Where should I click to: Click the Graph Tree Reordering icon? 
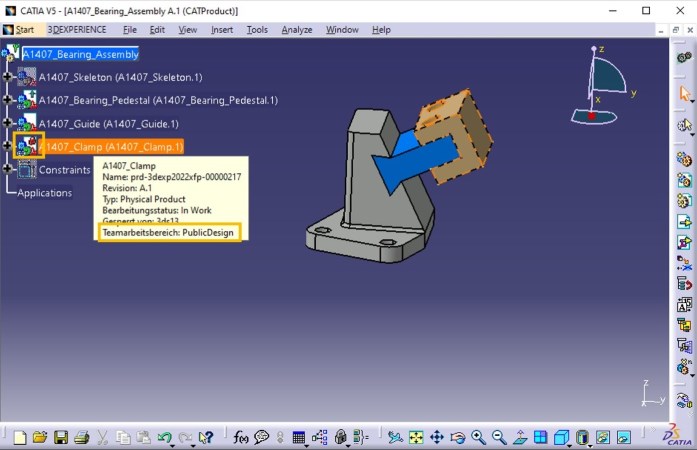pos(684,283)
